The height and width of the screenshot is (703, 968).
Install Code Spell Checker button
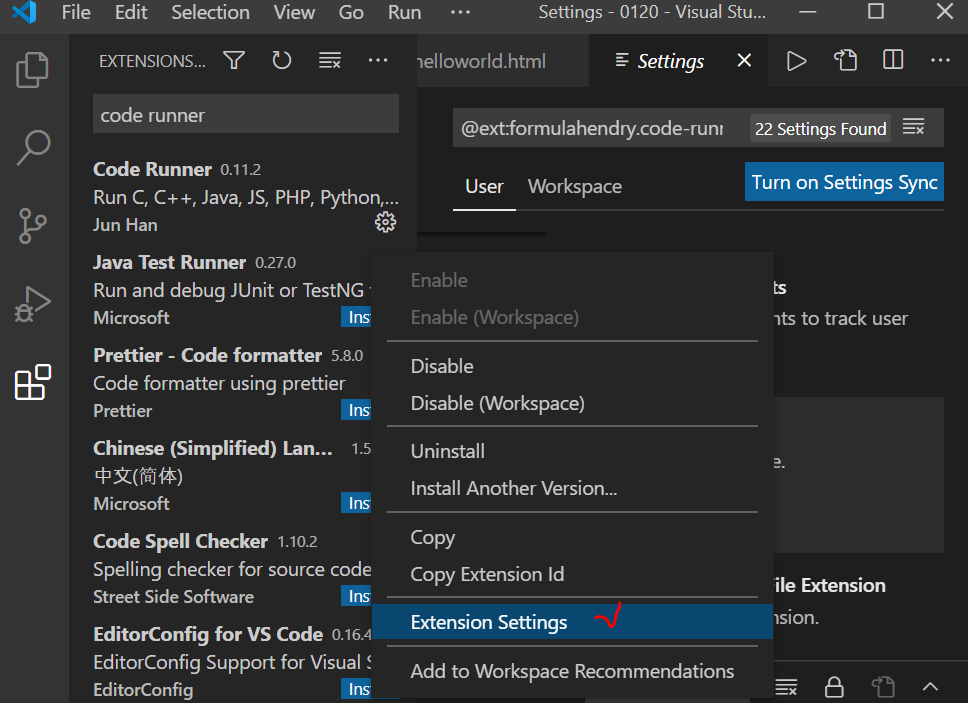click(x=356, y=596)
